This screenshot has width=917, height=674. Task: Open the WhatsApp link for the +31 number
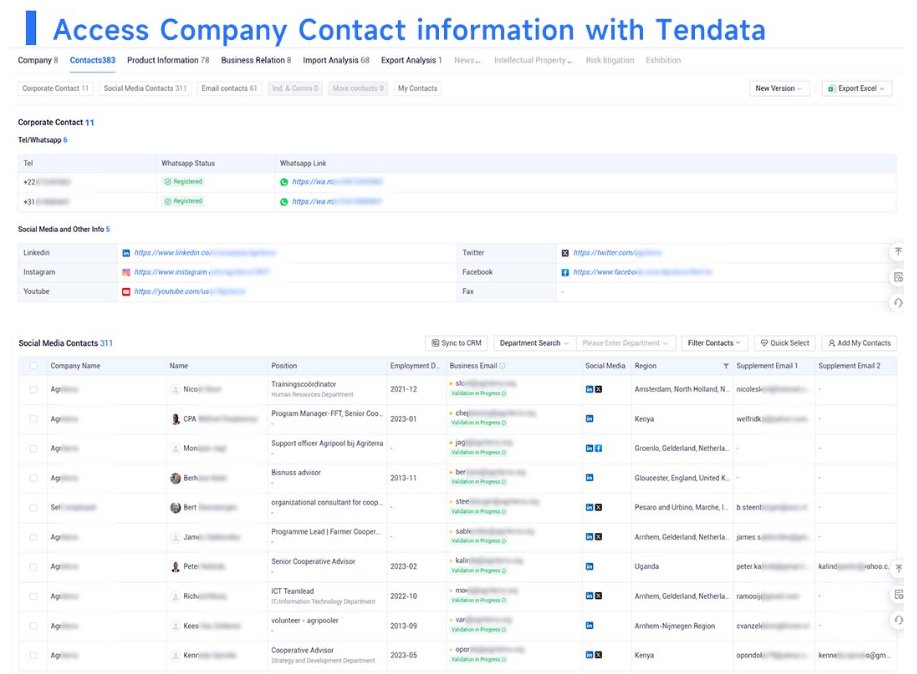337,201
